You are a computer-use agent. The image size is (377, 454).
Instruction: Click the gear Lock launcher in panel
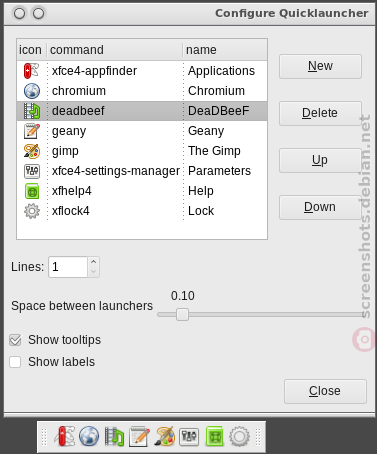(239, 436)
